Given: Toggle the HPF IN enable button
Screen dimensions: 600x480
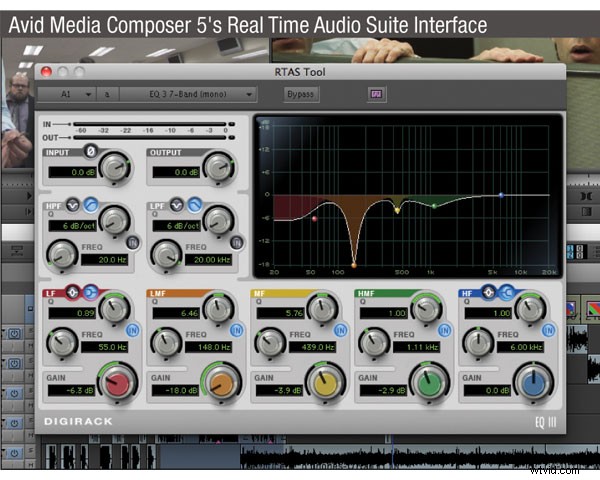Looking at the screenshot, I should tap(133, 242).
